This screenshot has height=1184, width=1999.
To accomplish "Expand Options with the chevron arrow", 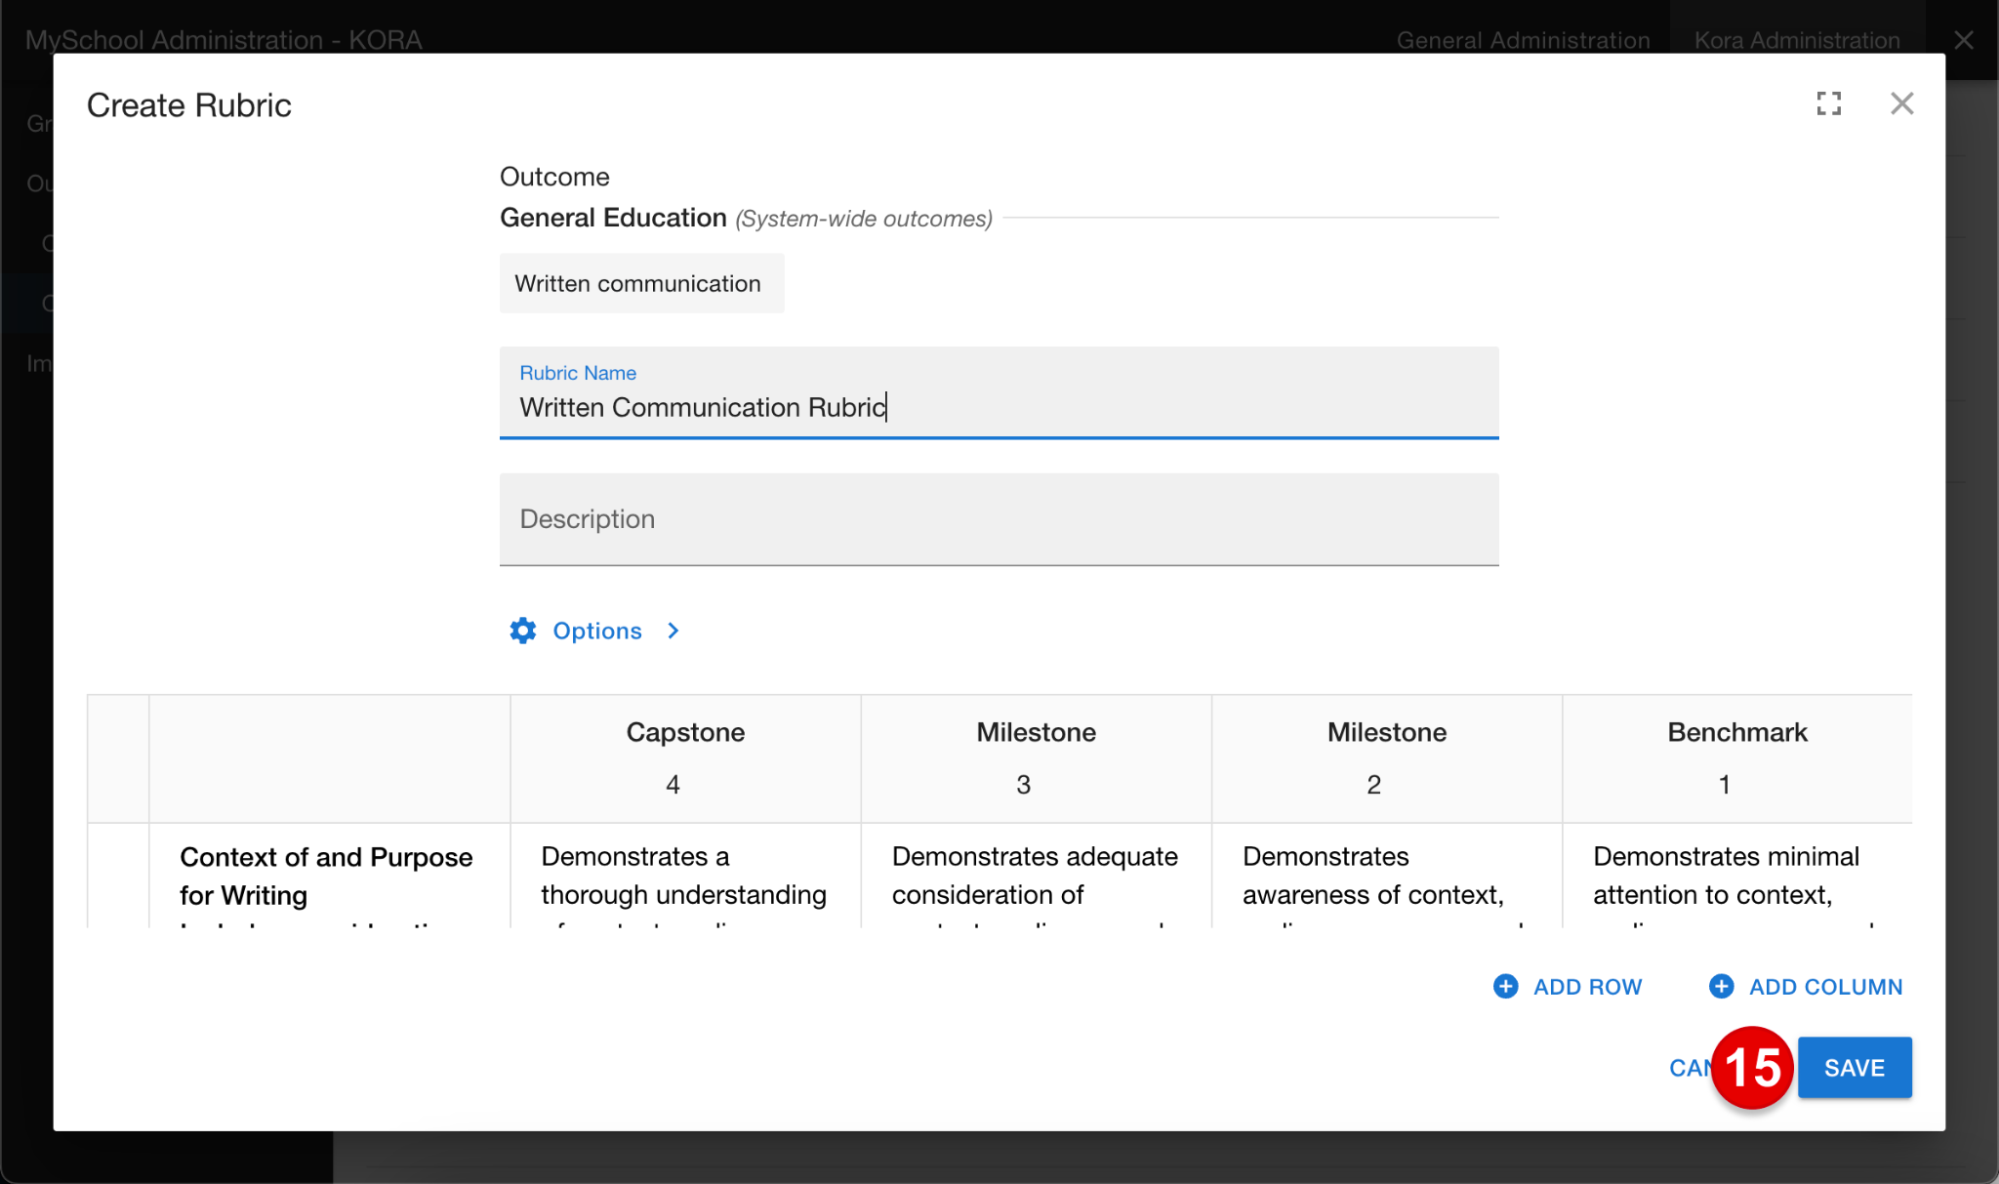I will click(673, 631).
